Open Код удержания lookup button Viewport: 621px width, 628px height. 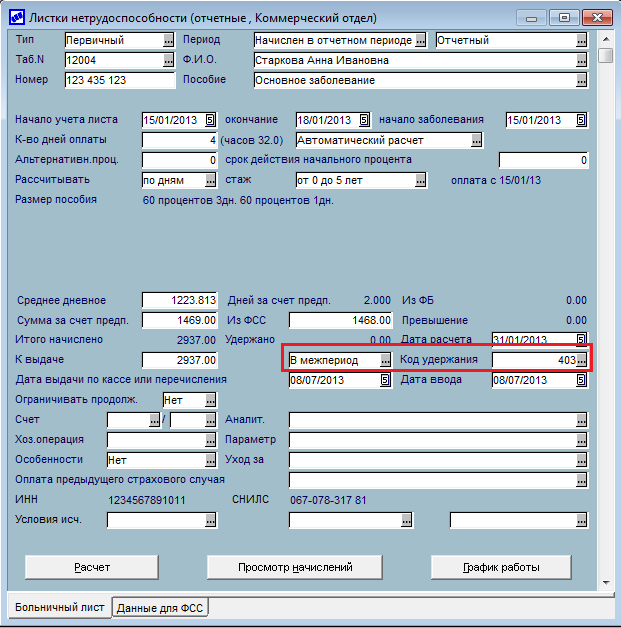[x=581, y=360]
